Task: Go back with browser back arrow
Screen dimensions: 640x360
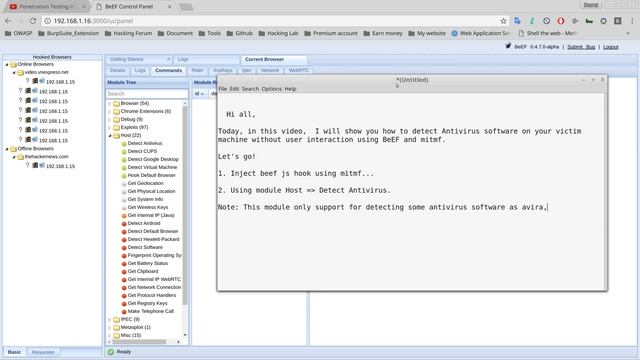Action: click(8, 21)
